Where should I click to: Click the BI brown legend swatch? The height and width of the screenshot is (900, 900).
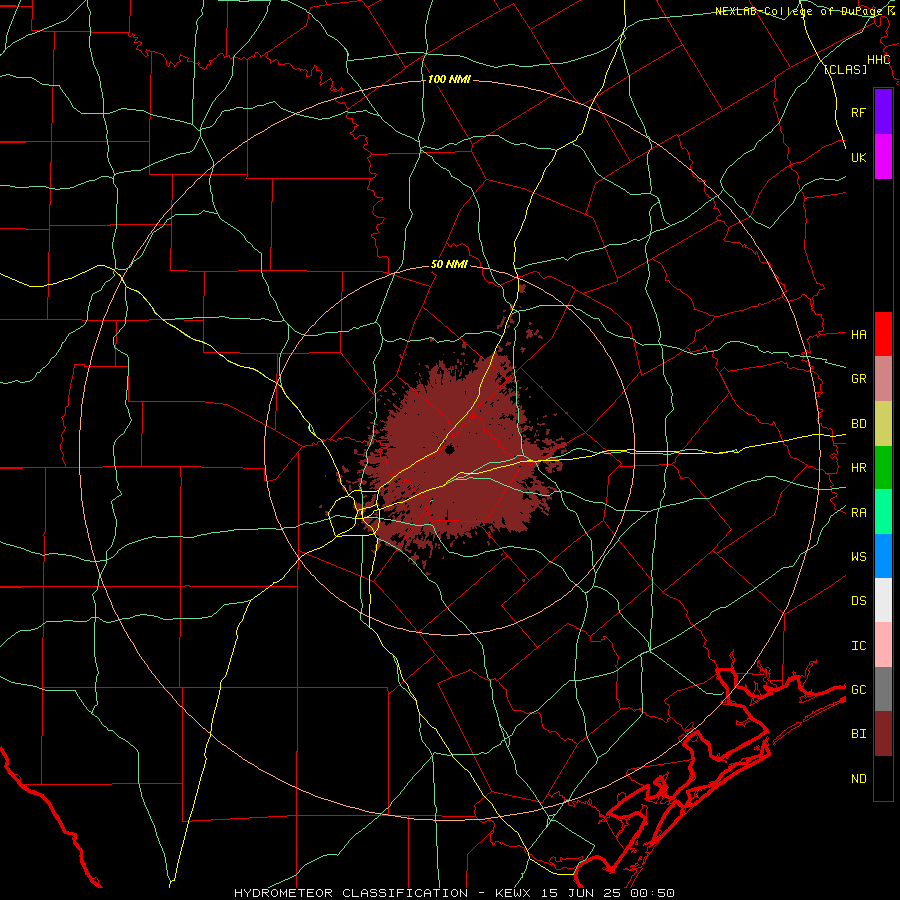(x=883, y=734)
